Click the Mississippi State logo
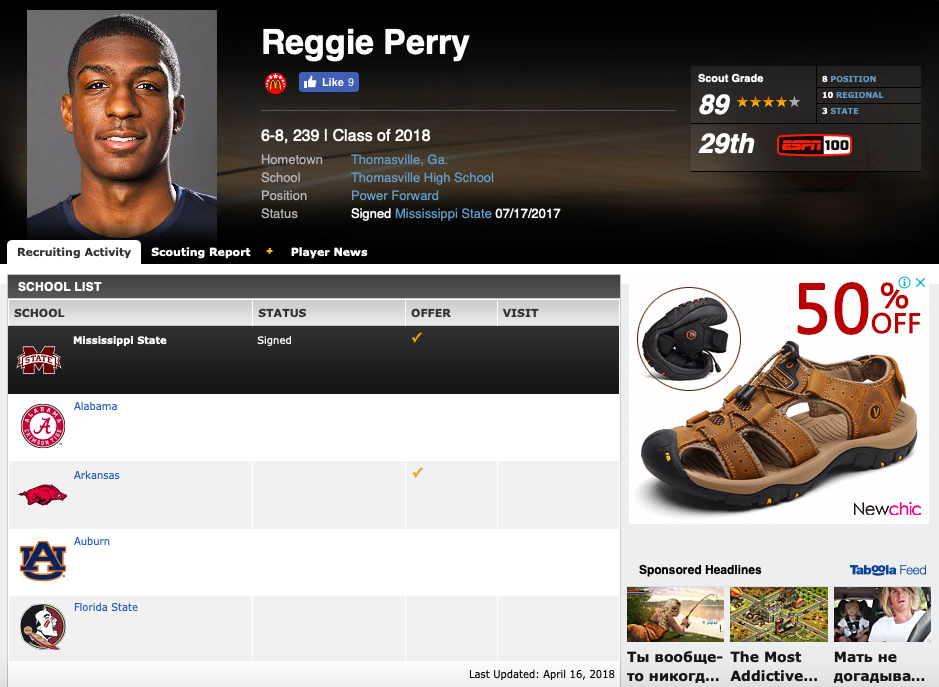Screen dimensions: 939x687 point(39,360)
